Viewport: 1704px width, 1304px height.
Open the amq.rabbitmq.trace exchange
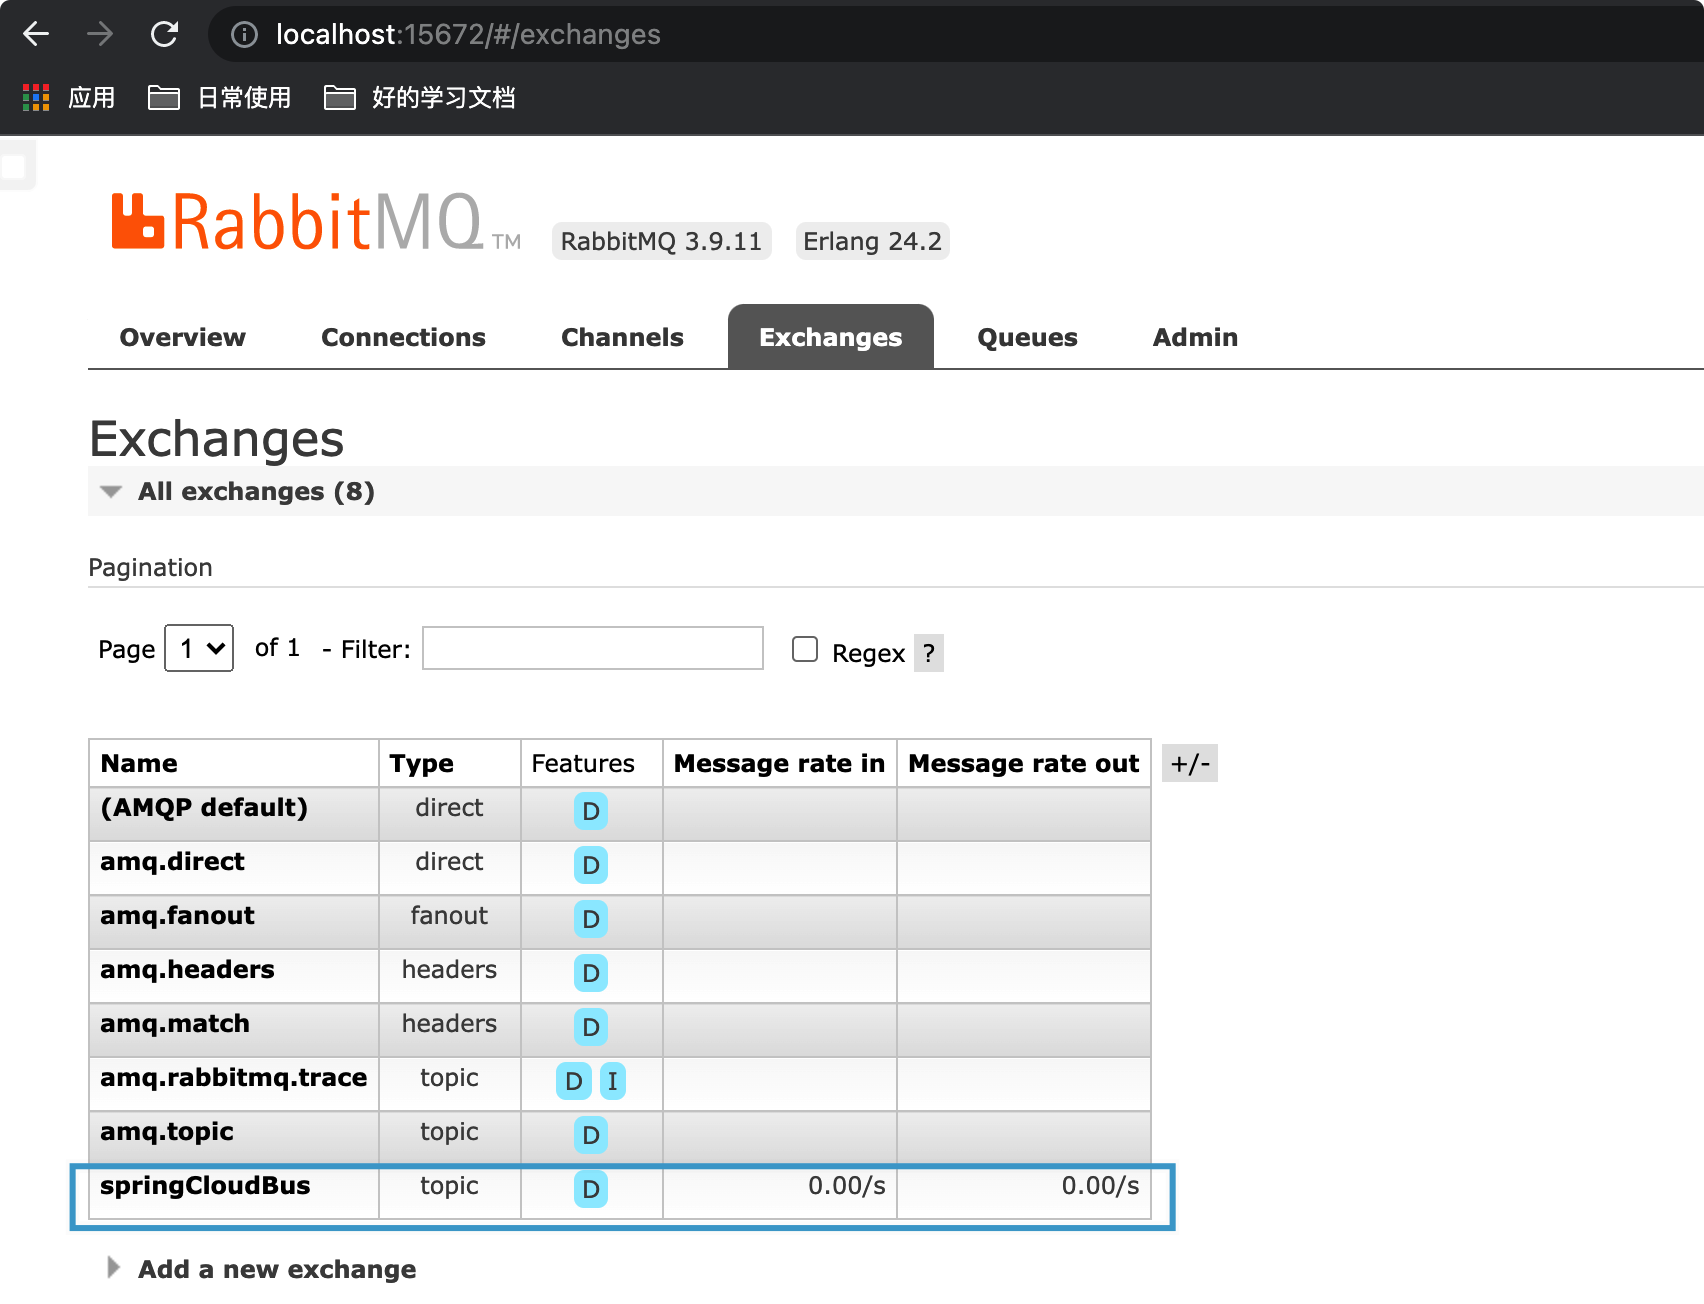(234, 1078)
